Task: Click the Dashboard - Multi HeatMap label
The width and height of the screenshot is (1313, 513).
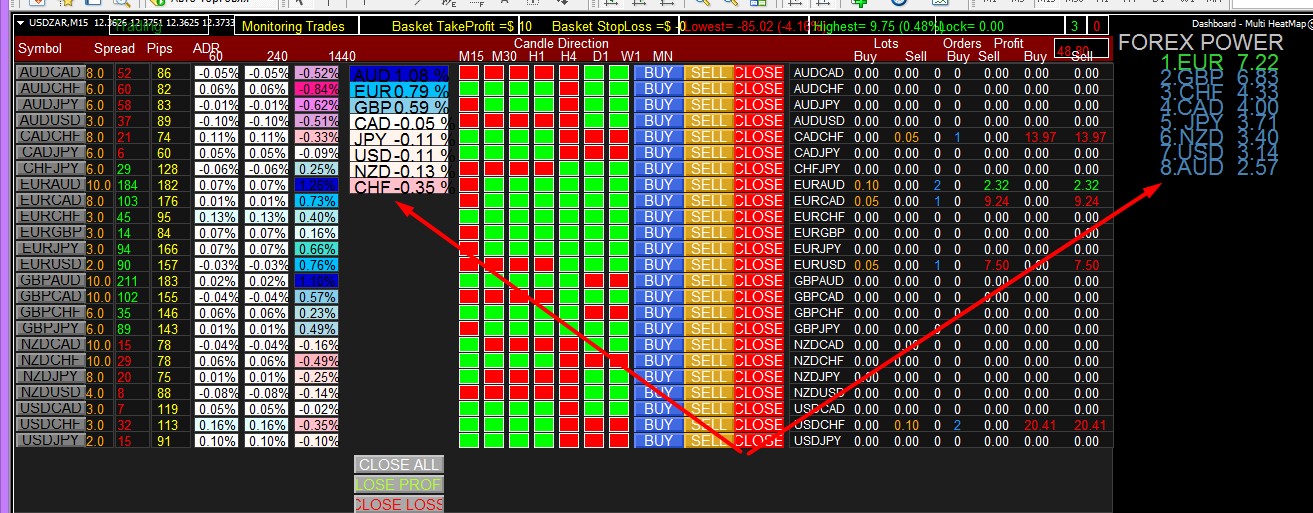Action: click(1250, 23)
